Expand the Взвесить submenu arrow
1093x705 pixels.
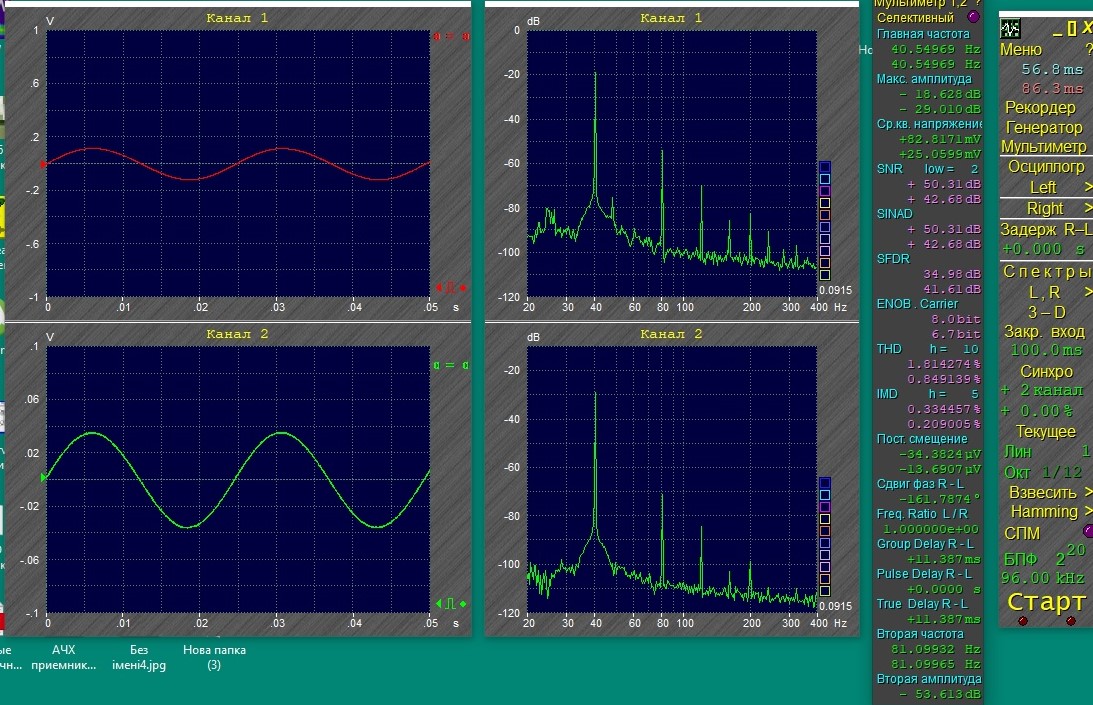point(1088,492)
